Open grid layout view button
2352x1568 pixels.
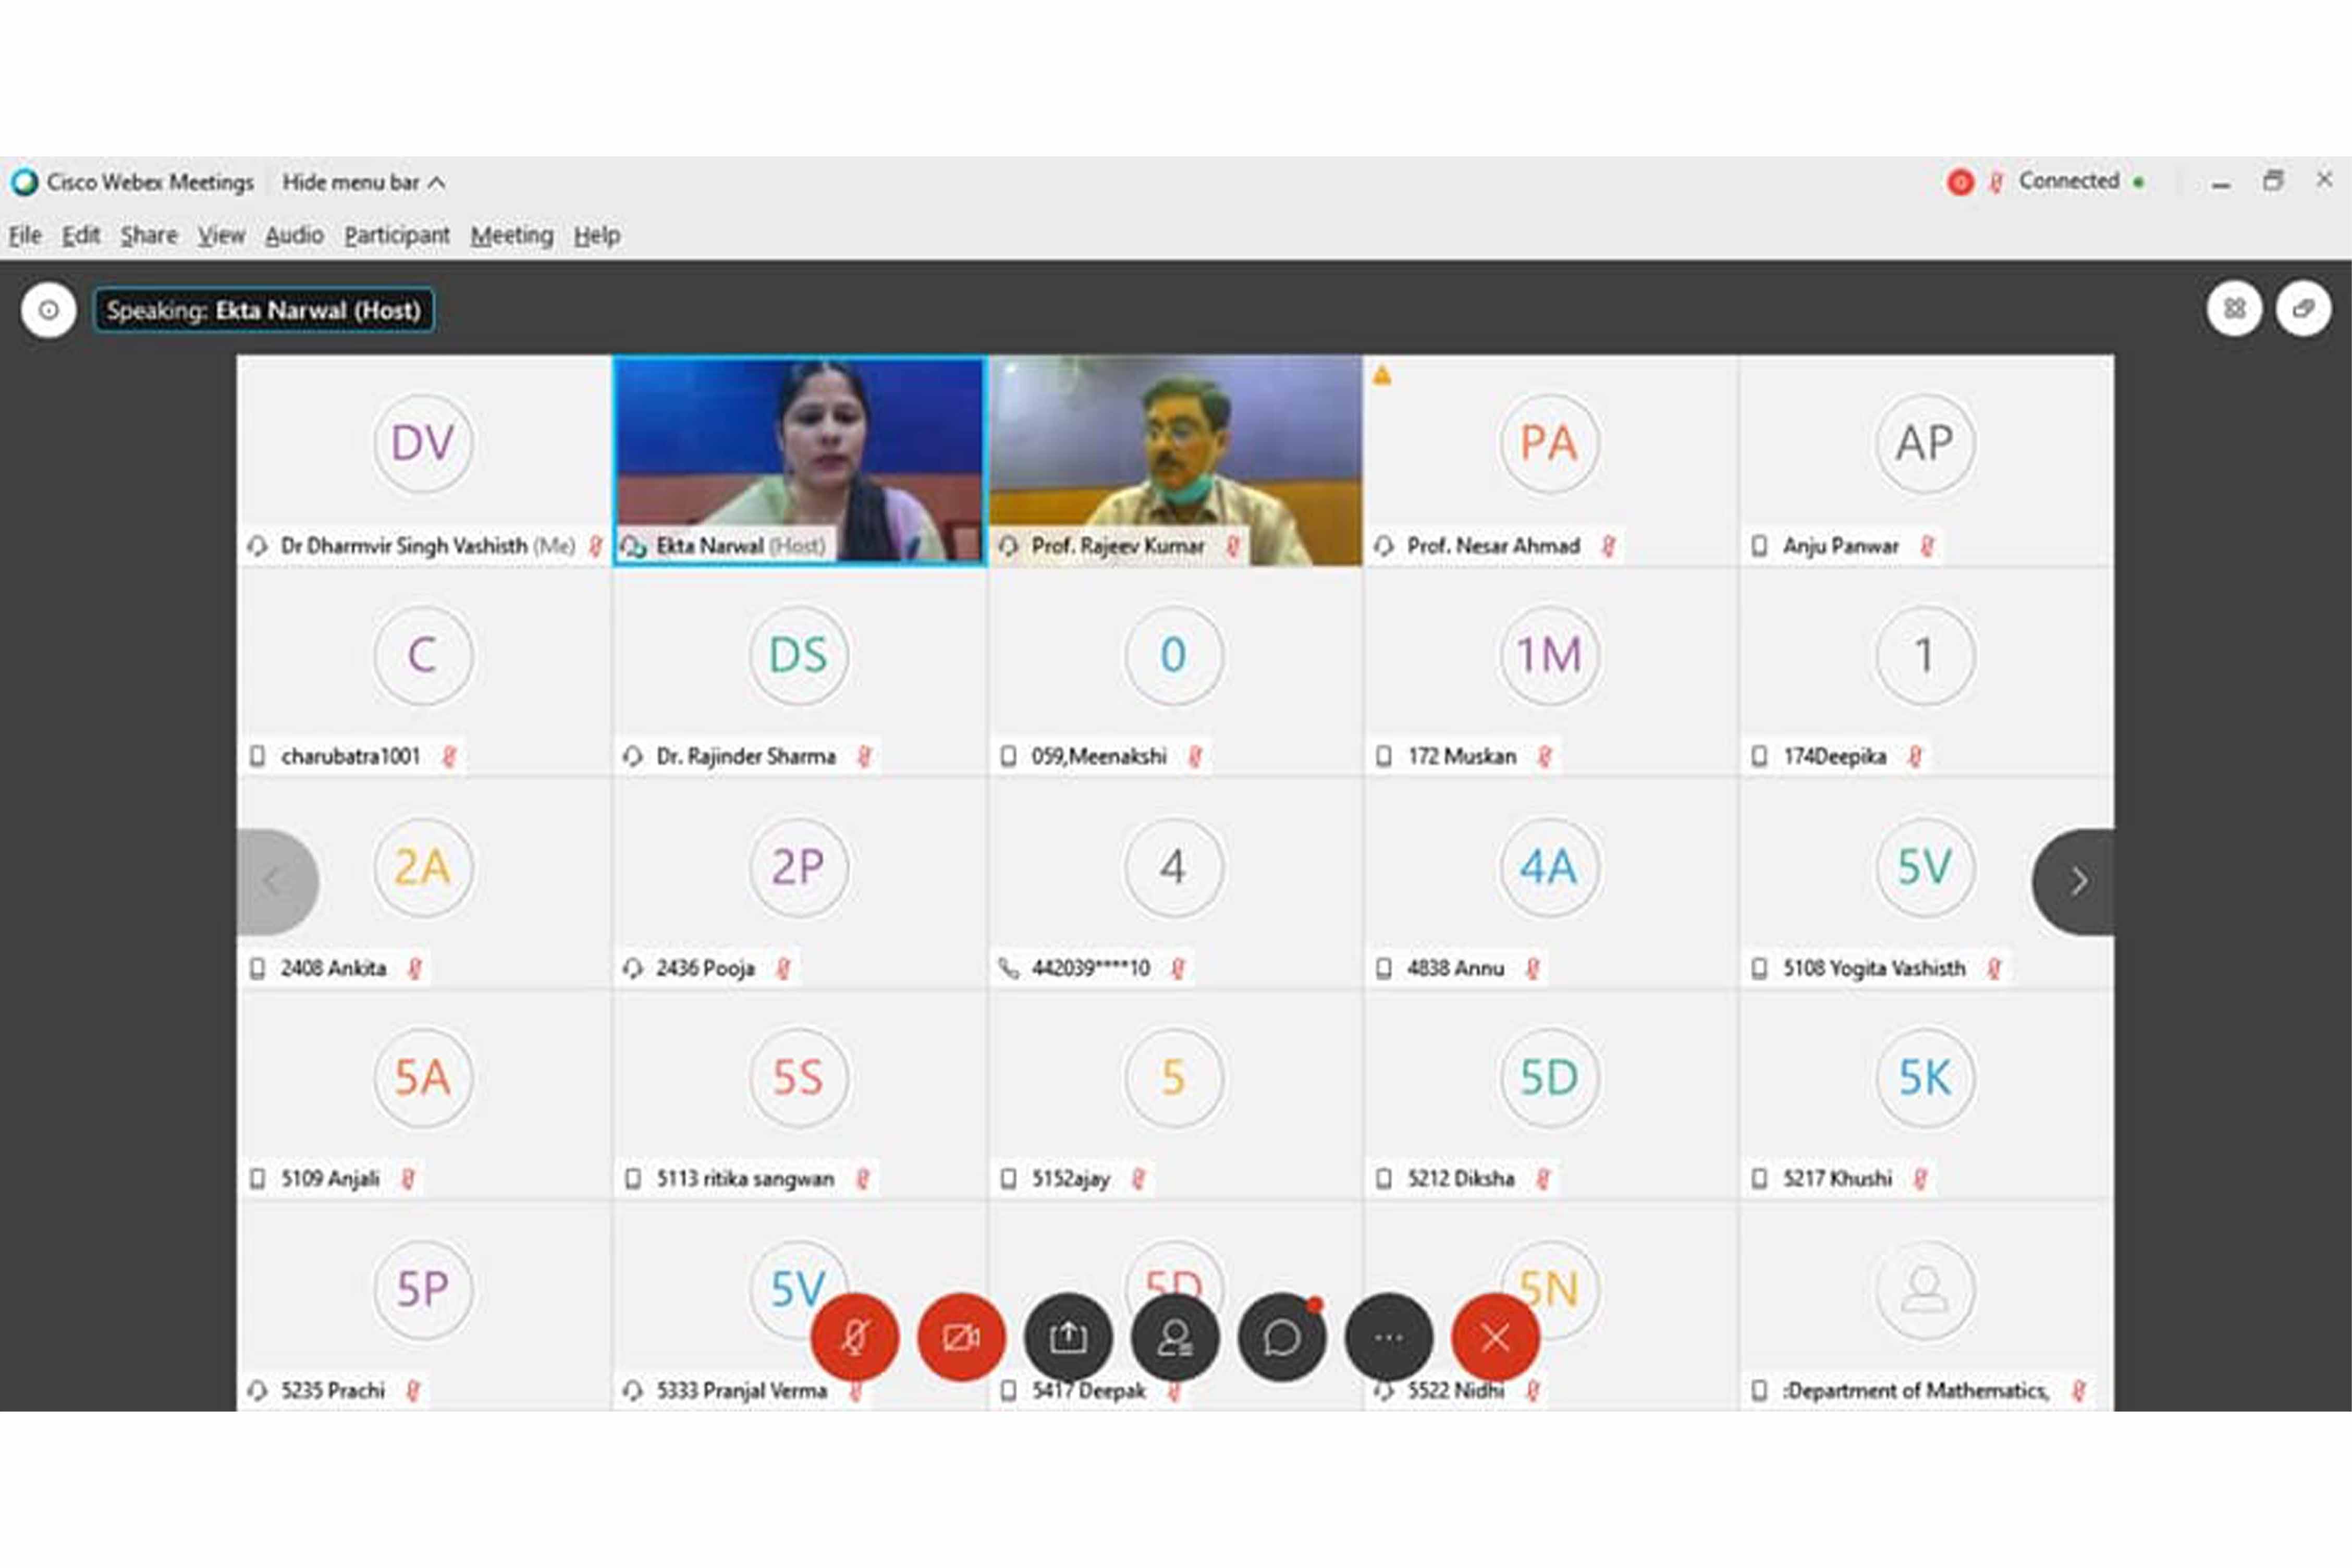2234,309
